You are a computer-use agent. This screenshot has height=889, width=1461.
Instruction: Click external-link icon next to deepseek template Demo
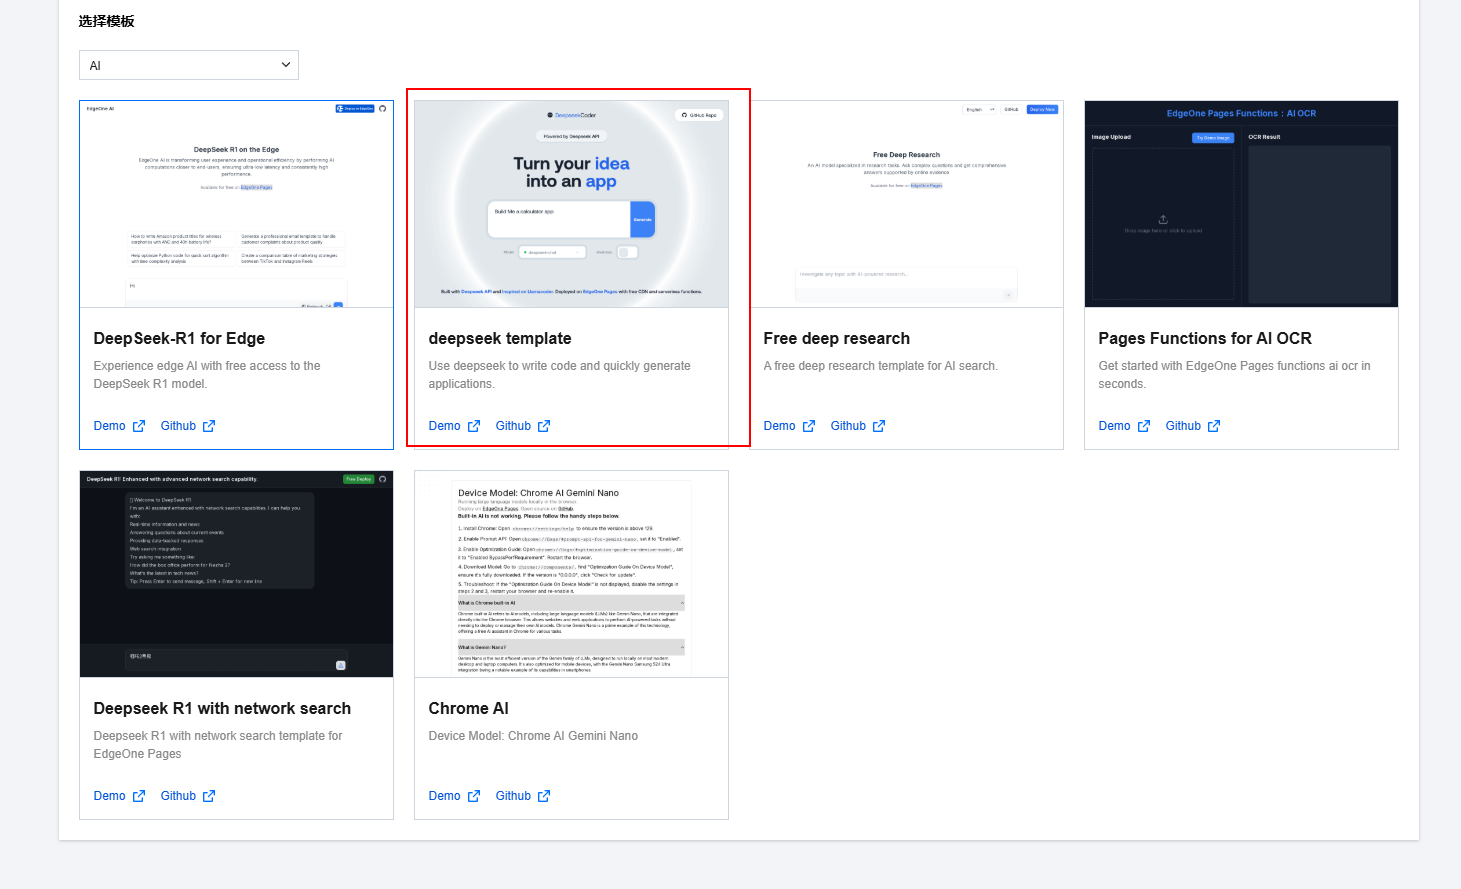pyautogui.click(x=474, y=426)
